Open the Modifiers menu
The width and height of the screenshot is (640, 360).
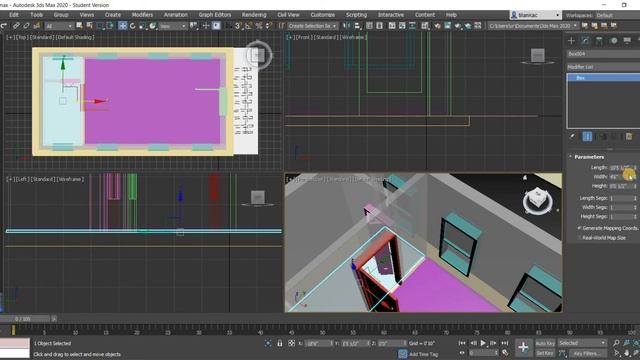142,15
